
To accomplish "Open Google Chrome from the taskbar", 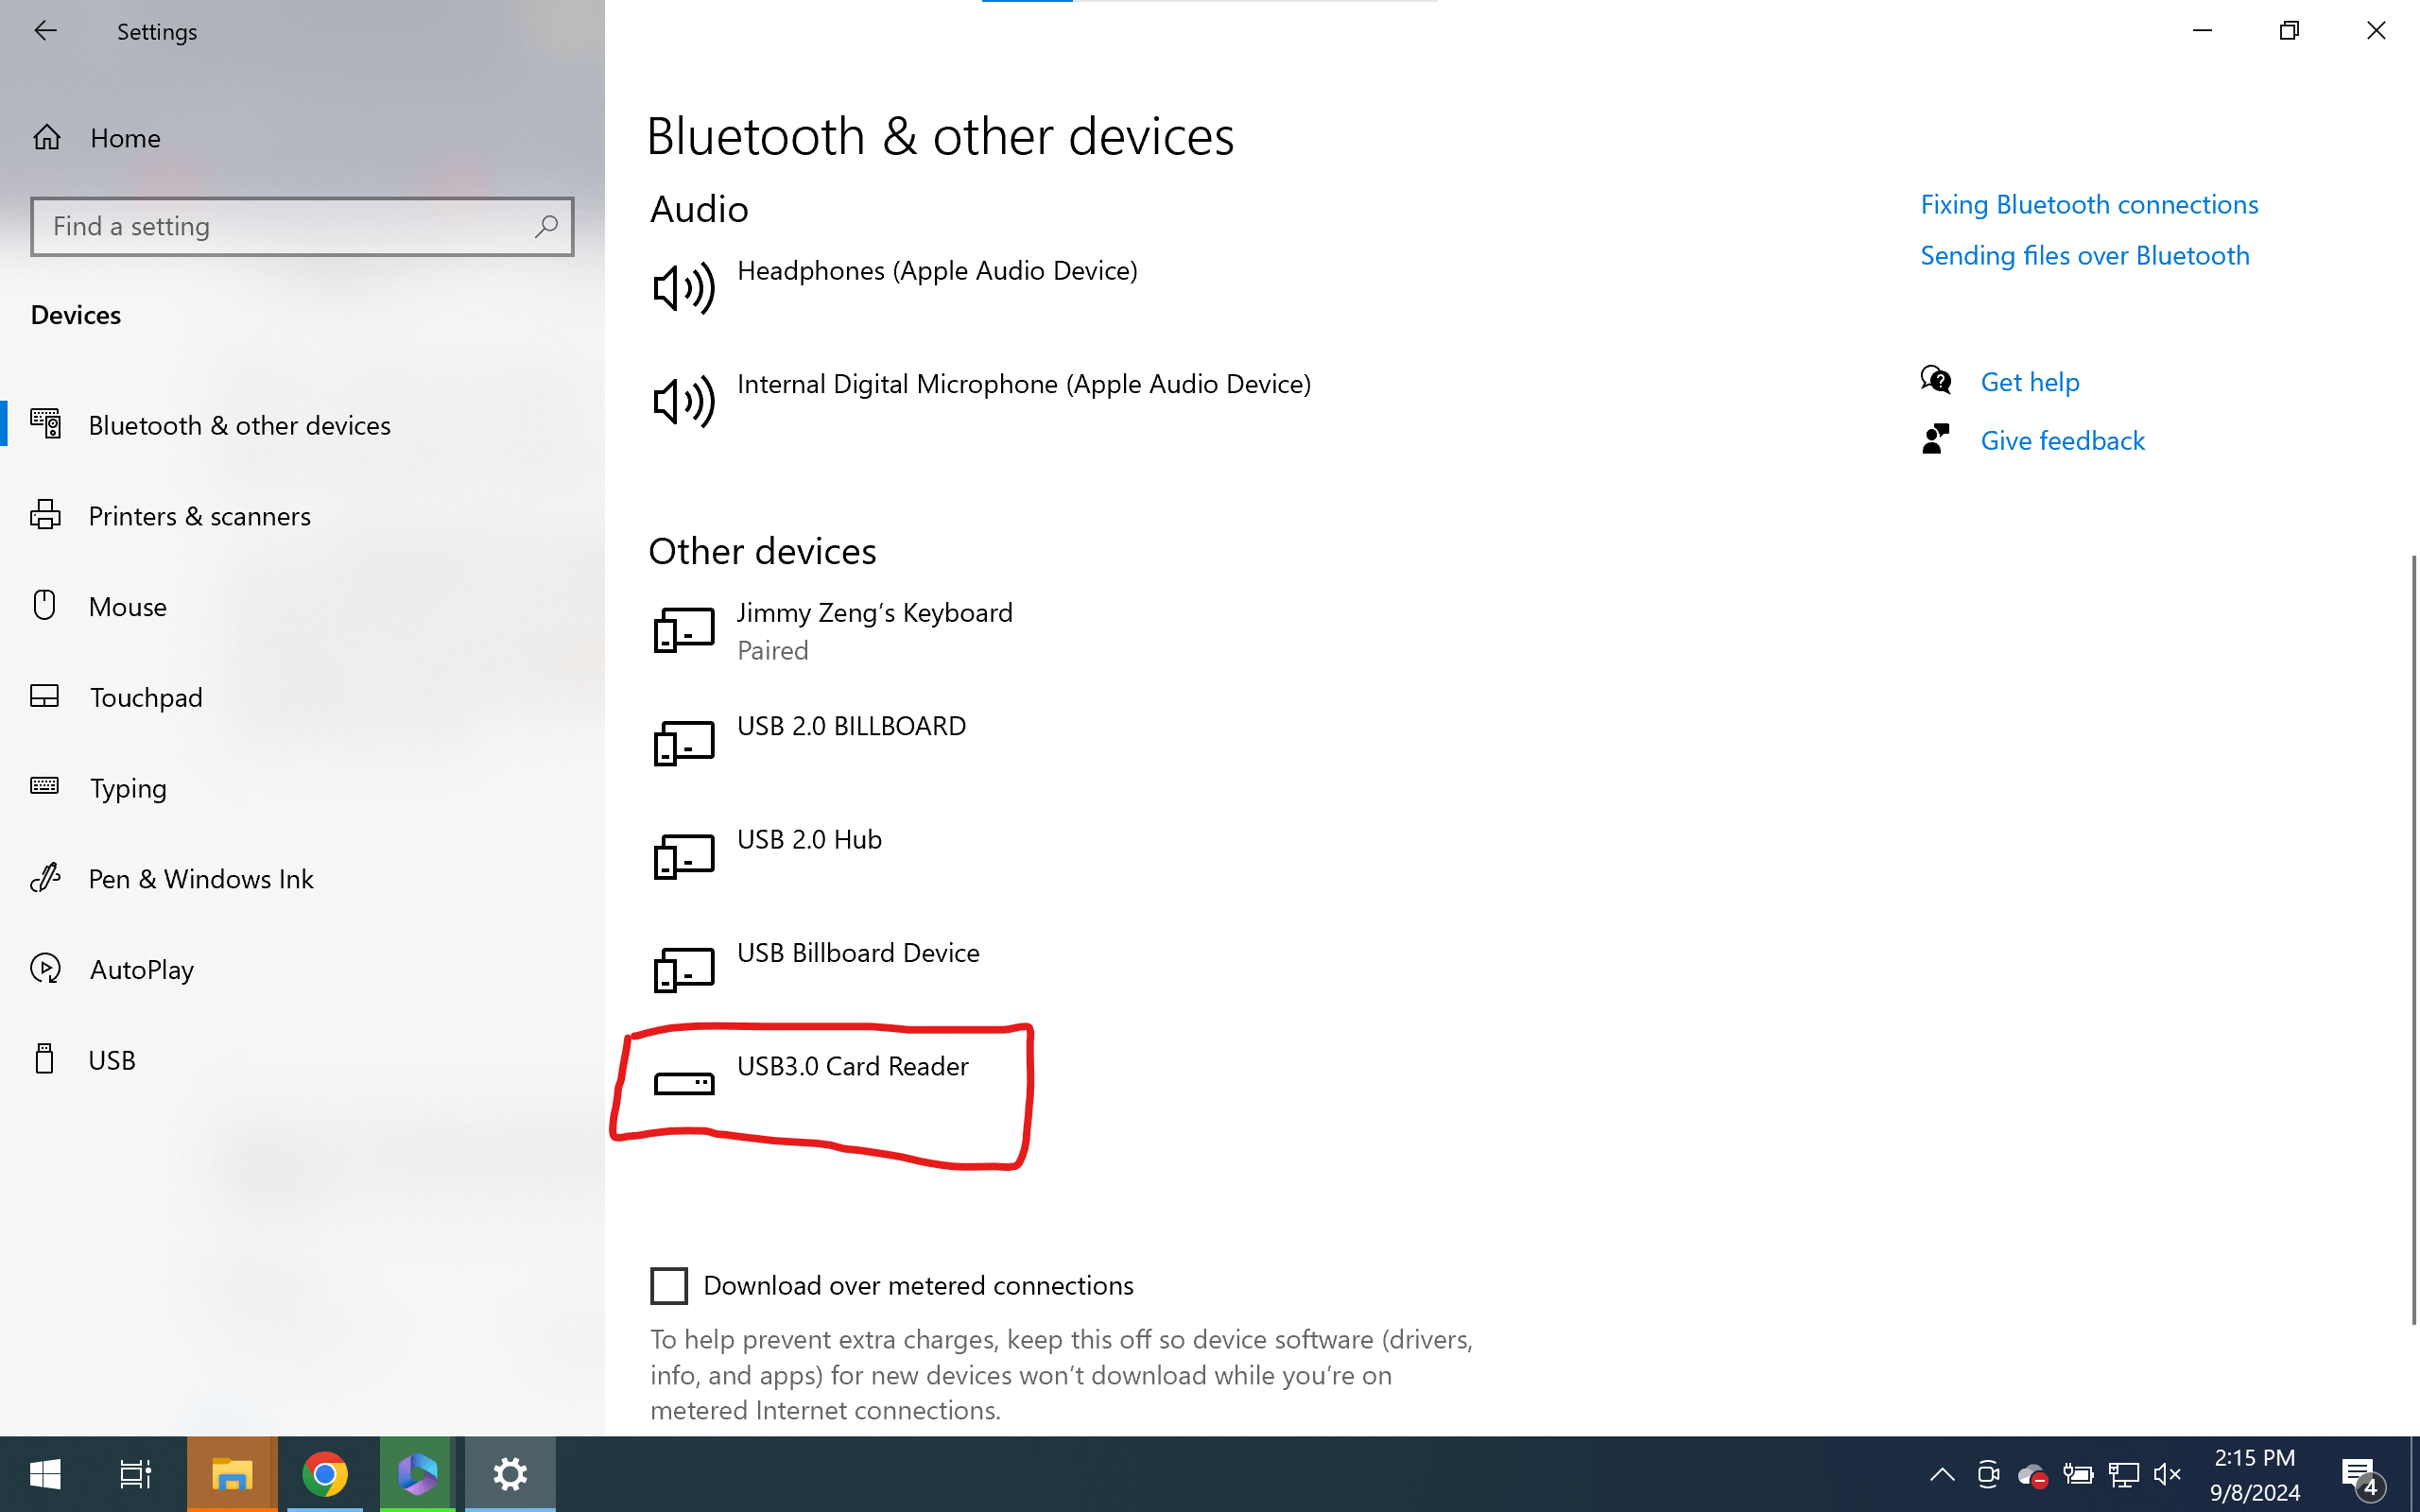I will click(325, 1474).
